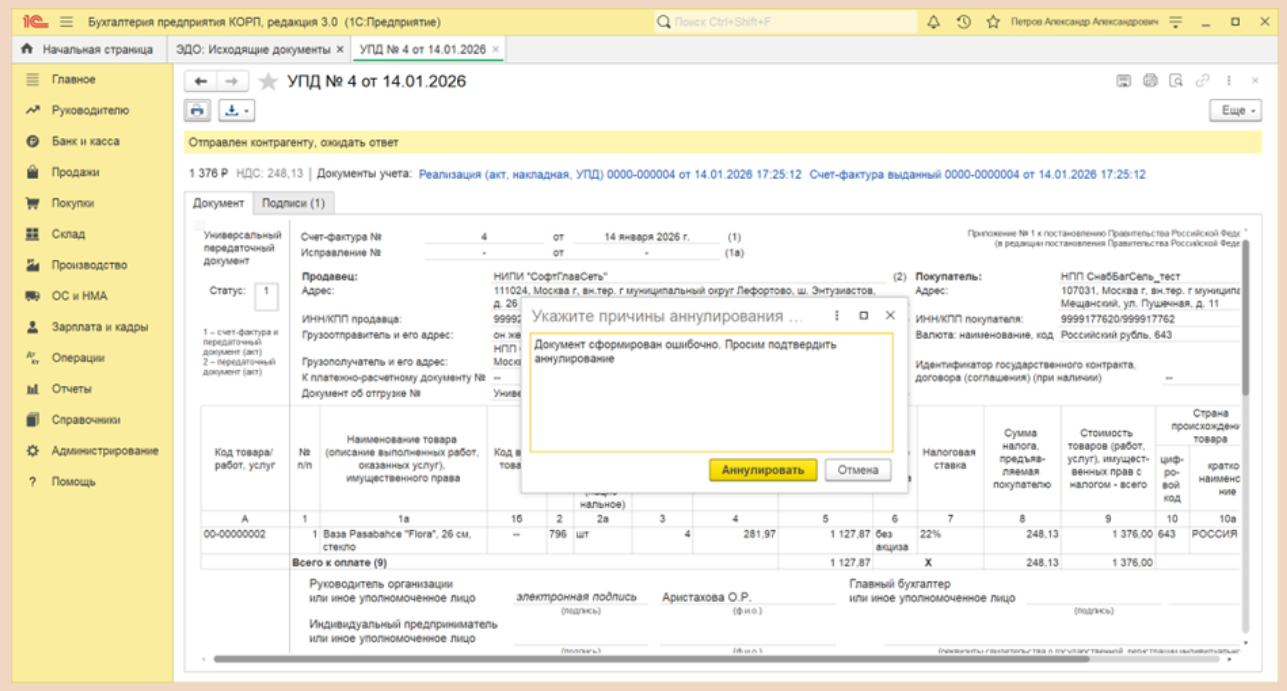Screen dimensions: 1287x691
Task: Click the blue print document icon
Action: coord(197,111)
